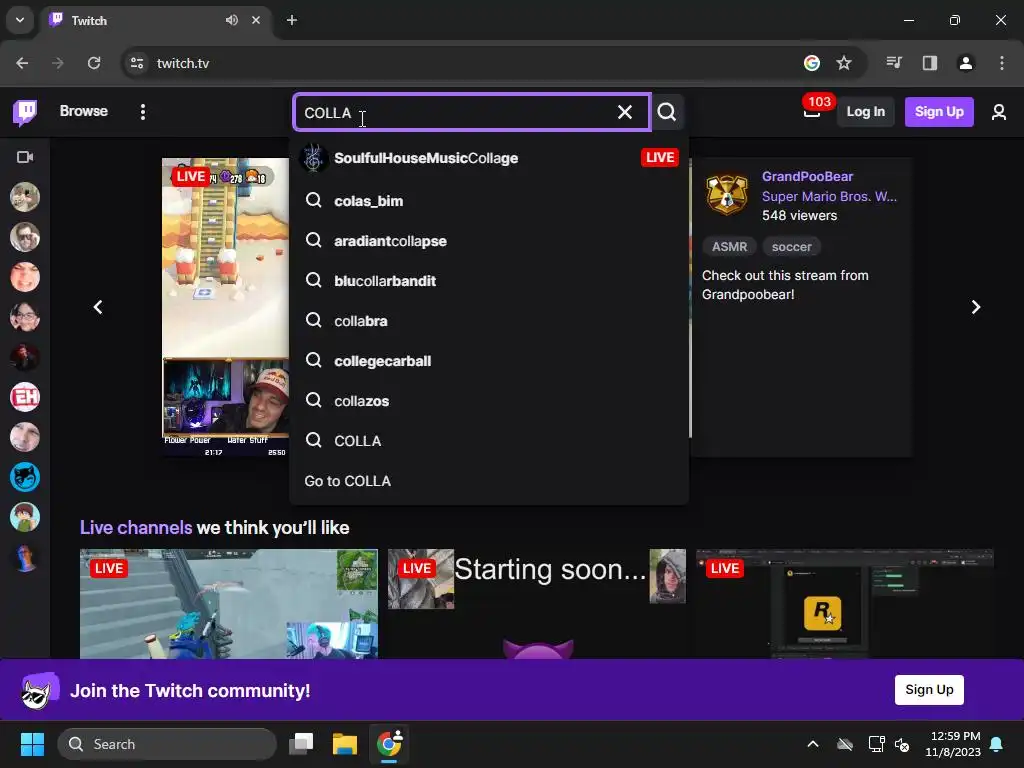This screenshot has width=1024, height=768.
Task: Open the Browse page
Action: click(x=84, y=111)
